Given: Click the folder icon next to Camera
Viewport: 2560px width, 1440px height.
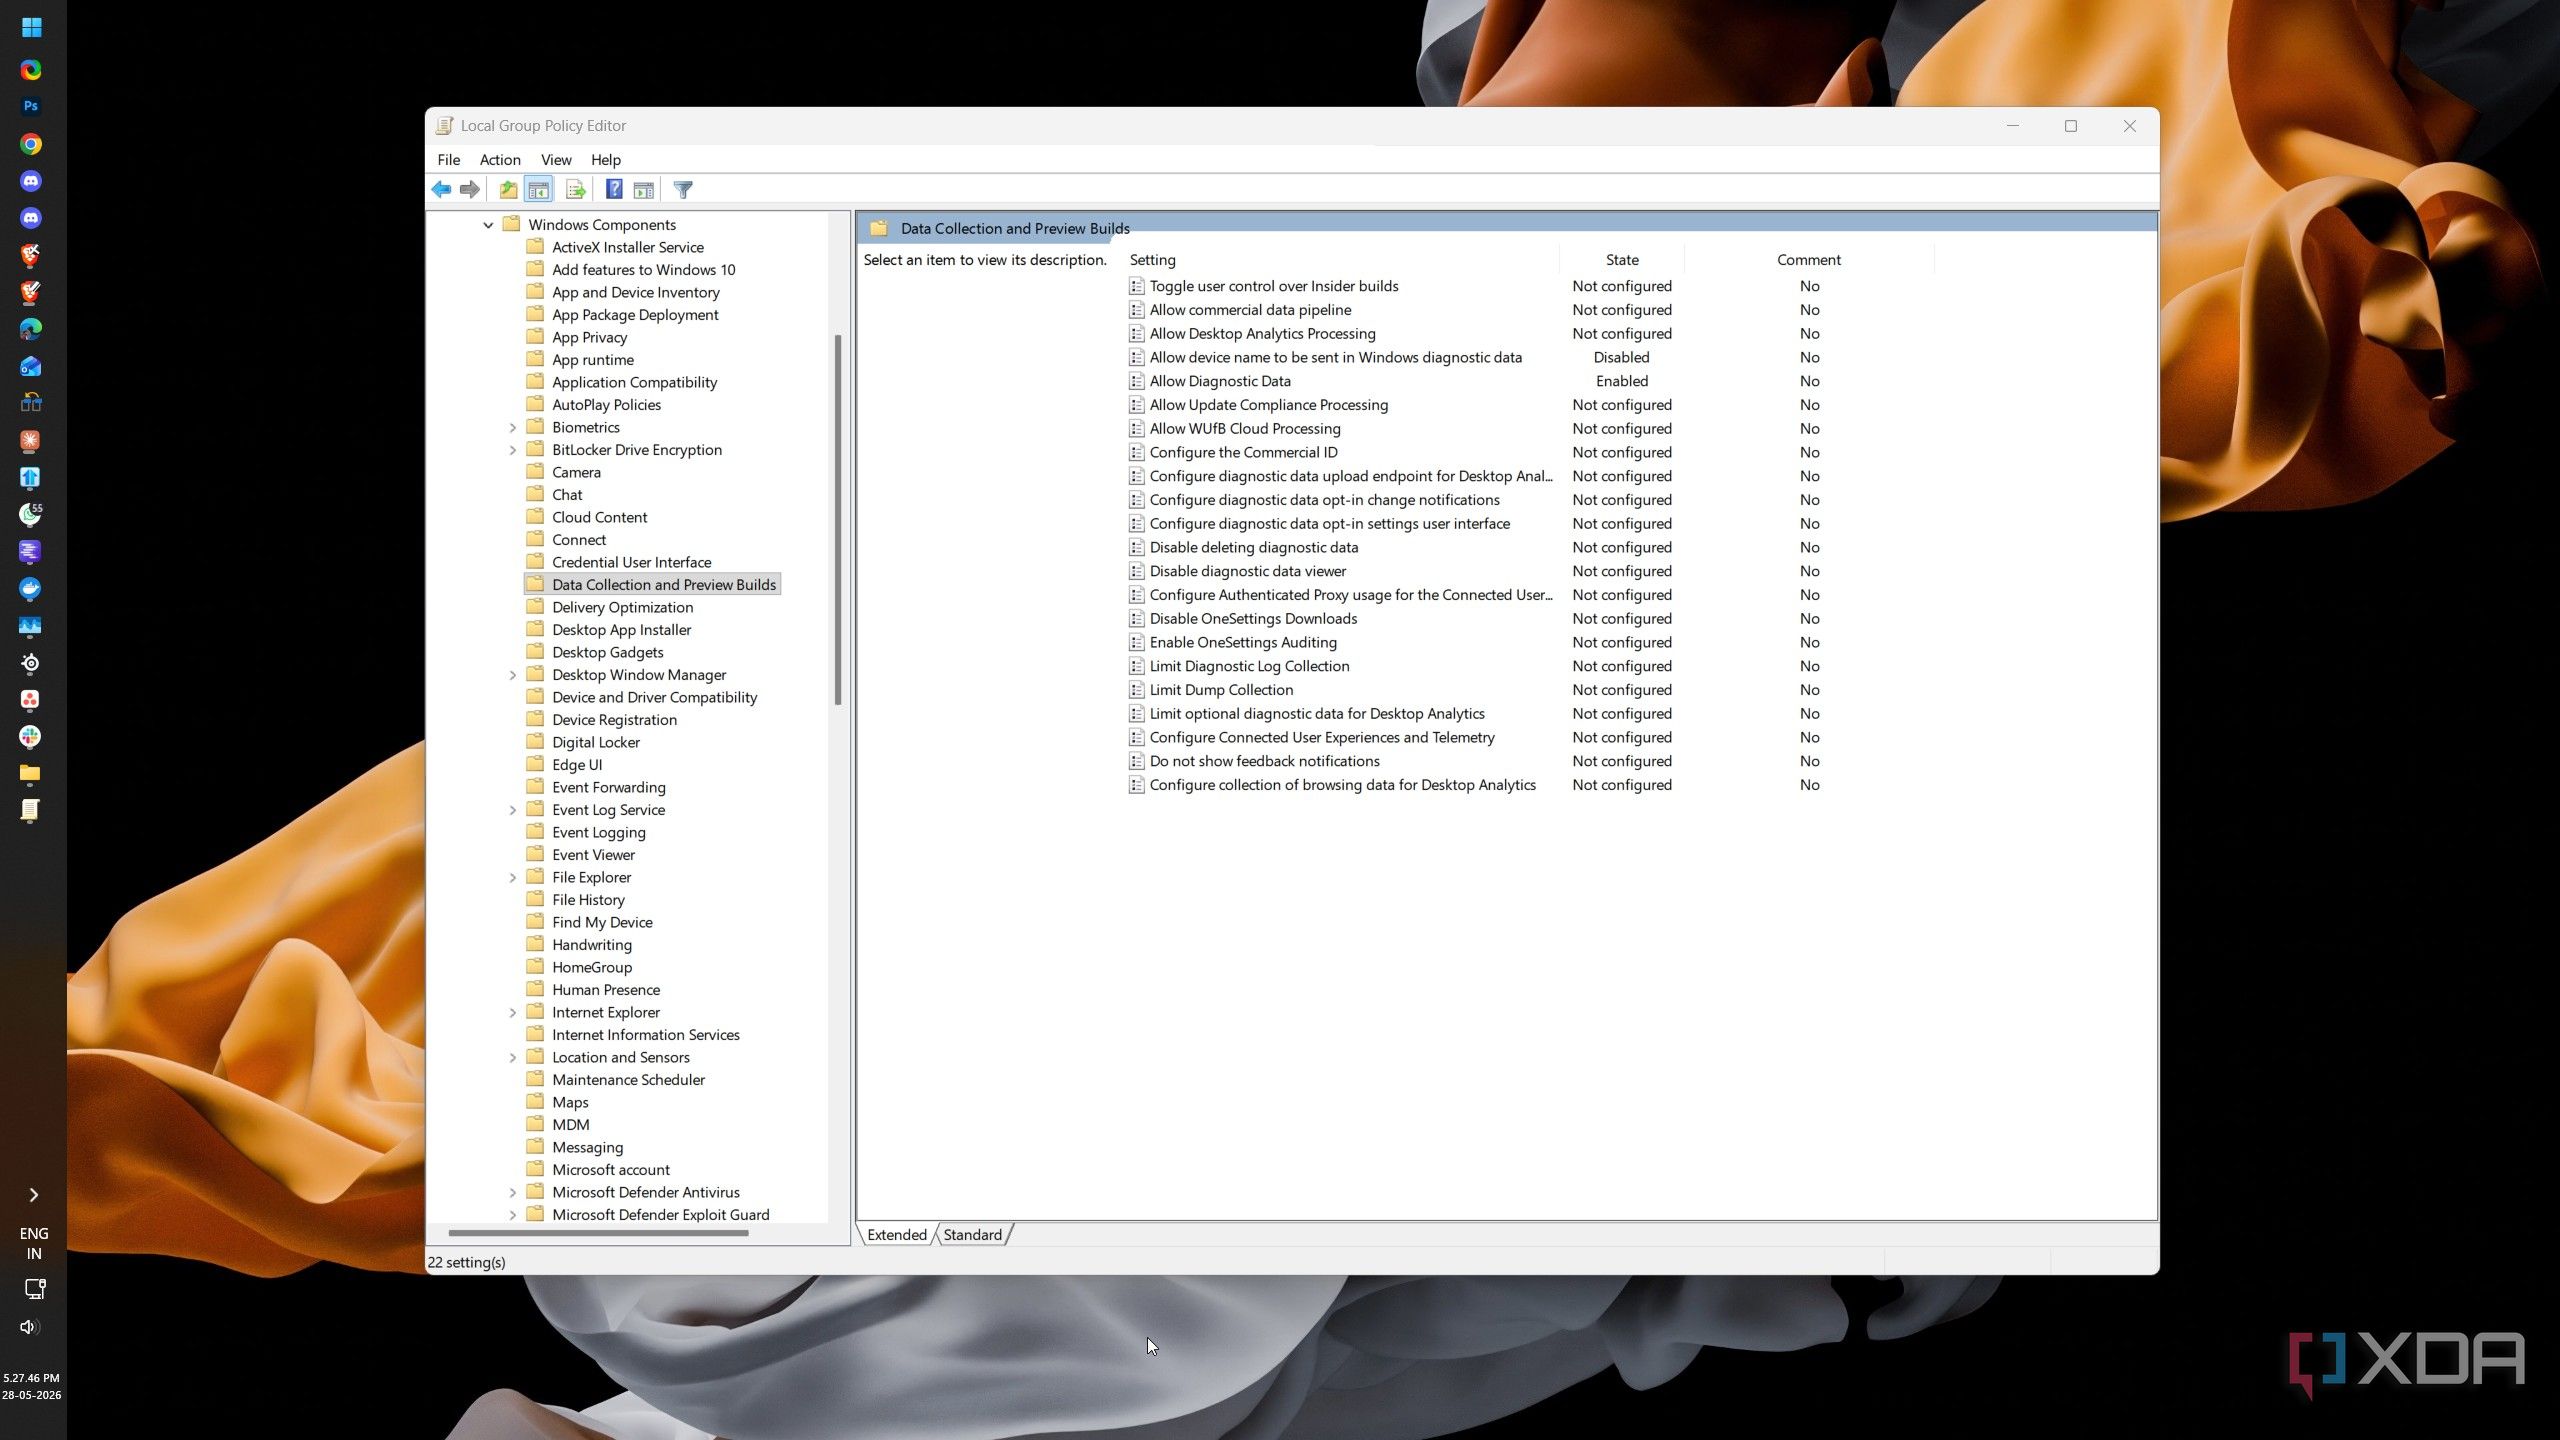Looking at the screenshot, I should coord(535,471).
